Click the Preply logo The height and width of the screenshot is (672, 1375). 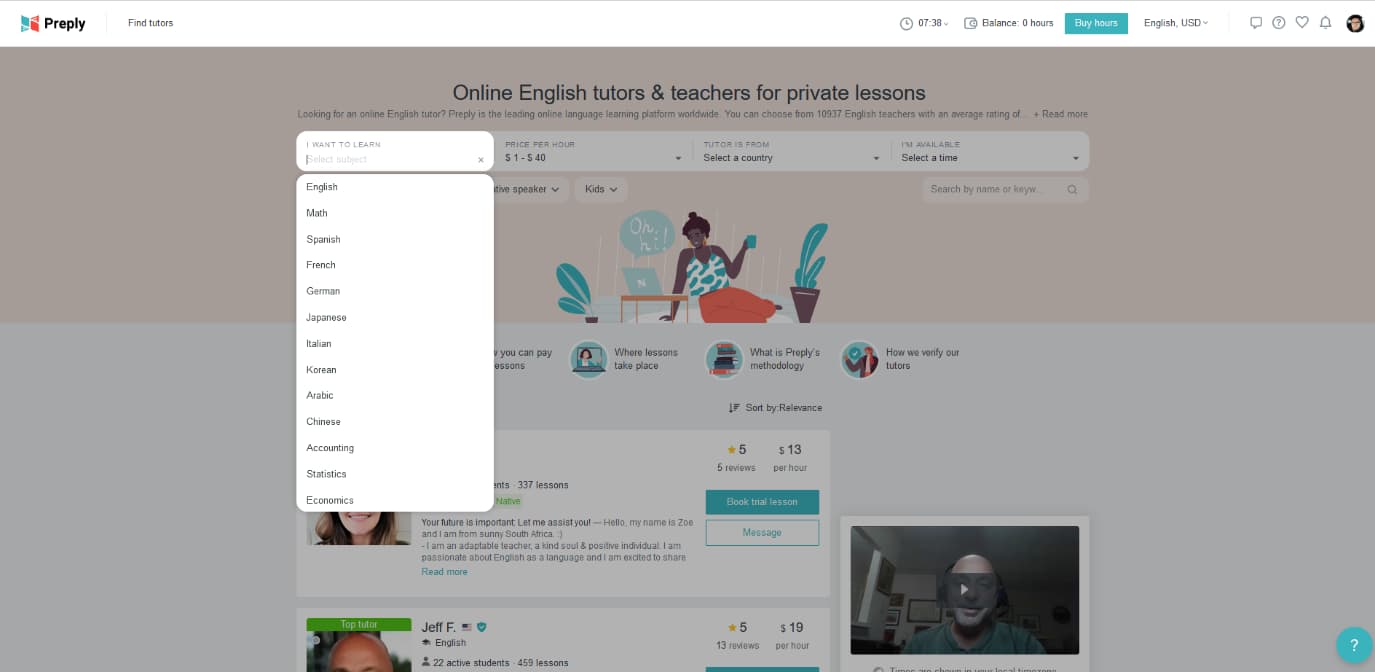tap(53, 23)
